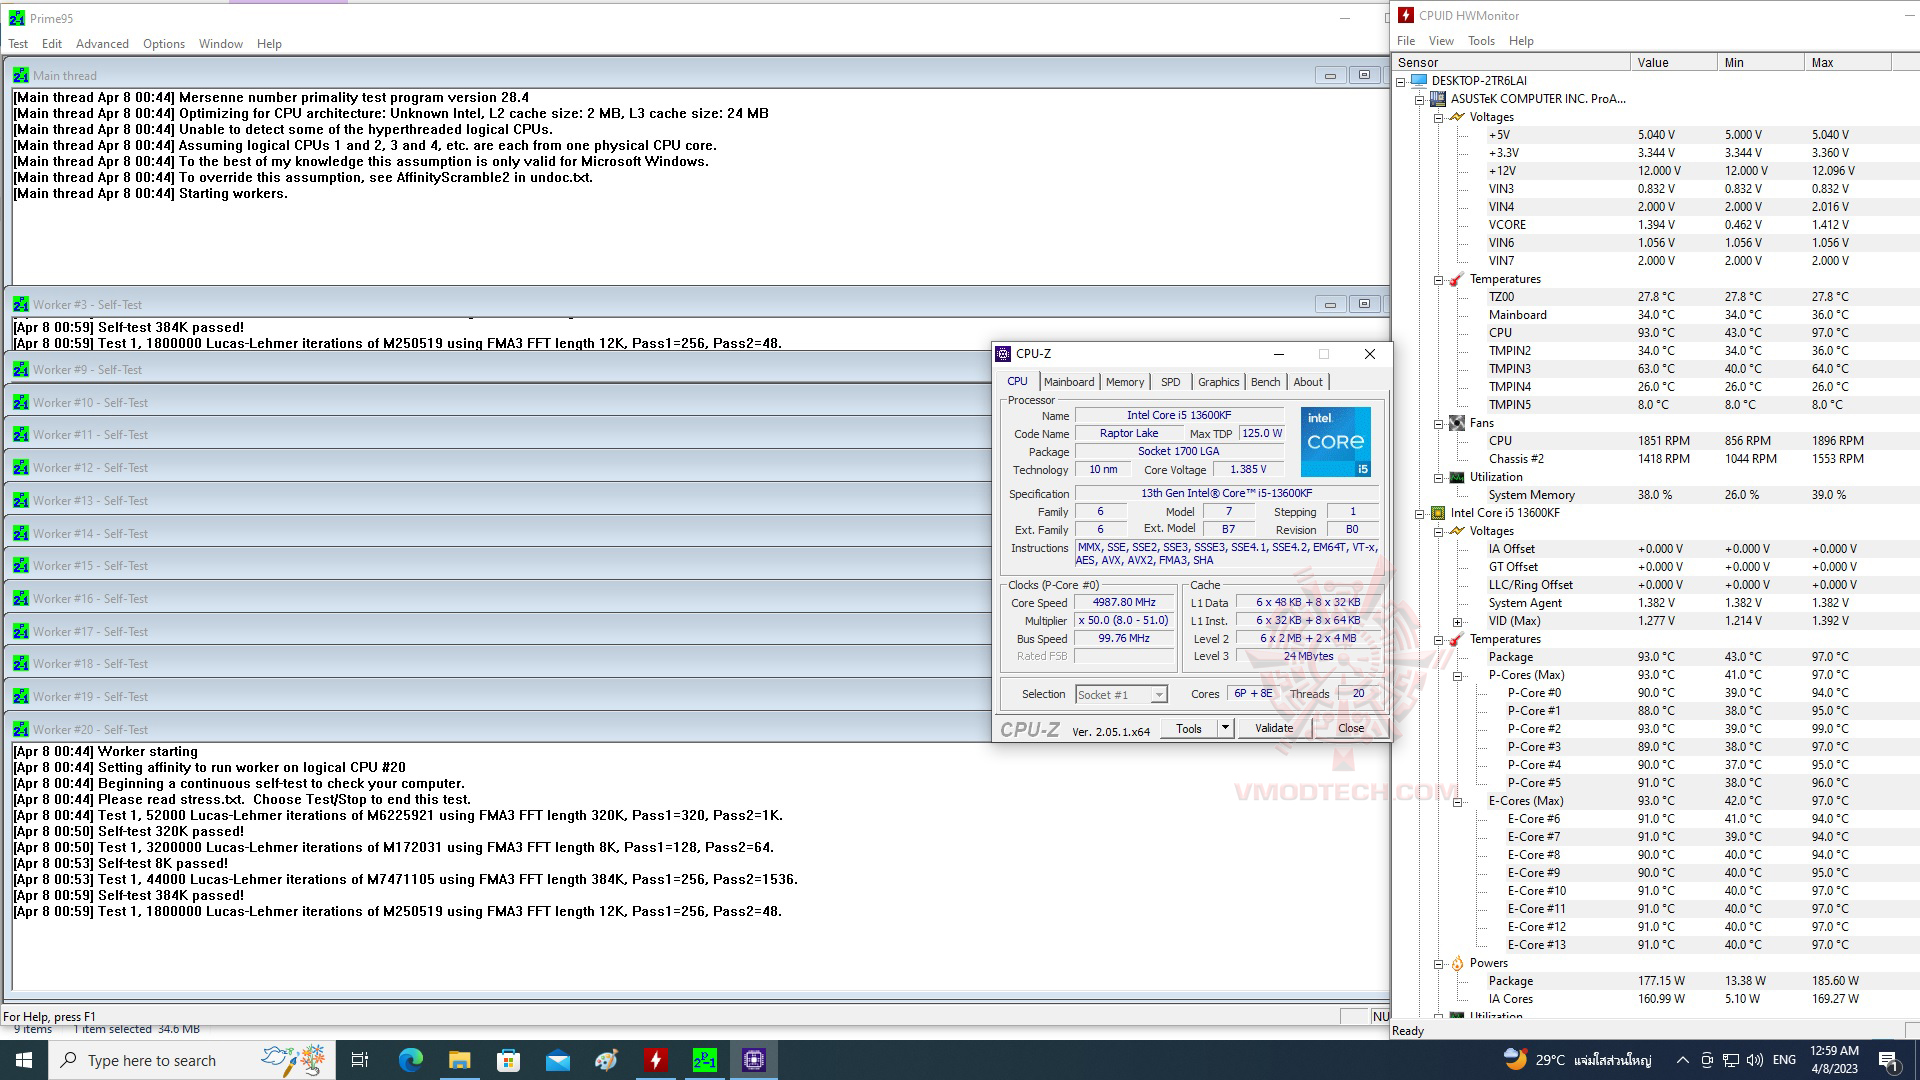Open Task View from the taskbar
Screen dimensions: 1920x1080
coord(360,1060)
